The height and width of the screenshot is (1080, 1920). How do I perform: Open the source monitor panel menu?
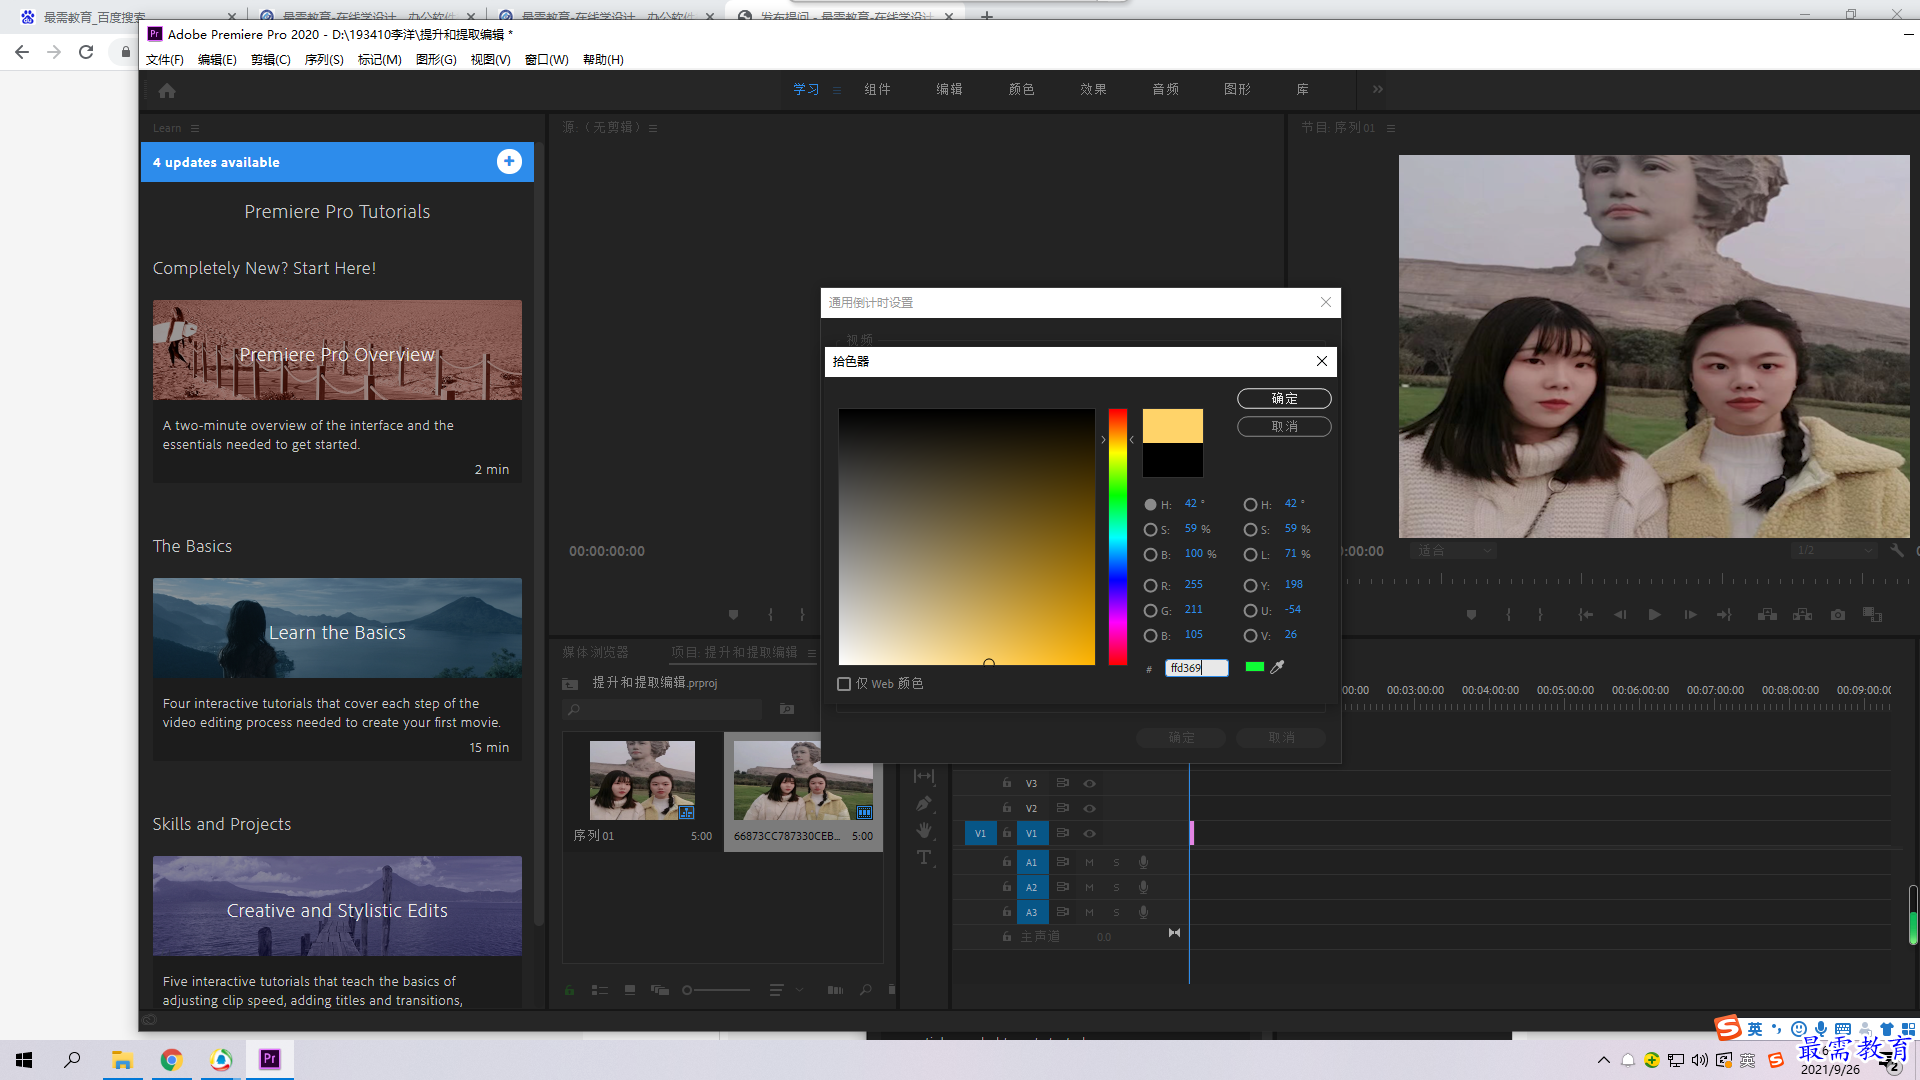(x=653, y=128)
